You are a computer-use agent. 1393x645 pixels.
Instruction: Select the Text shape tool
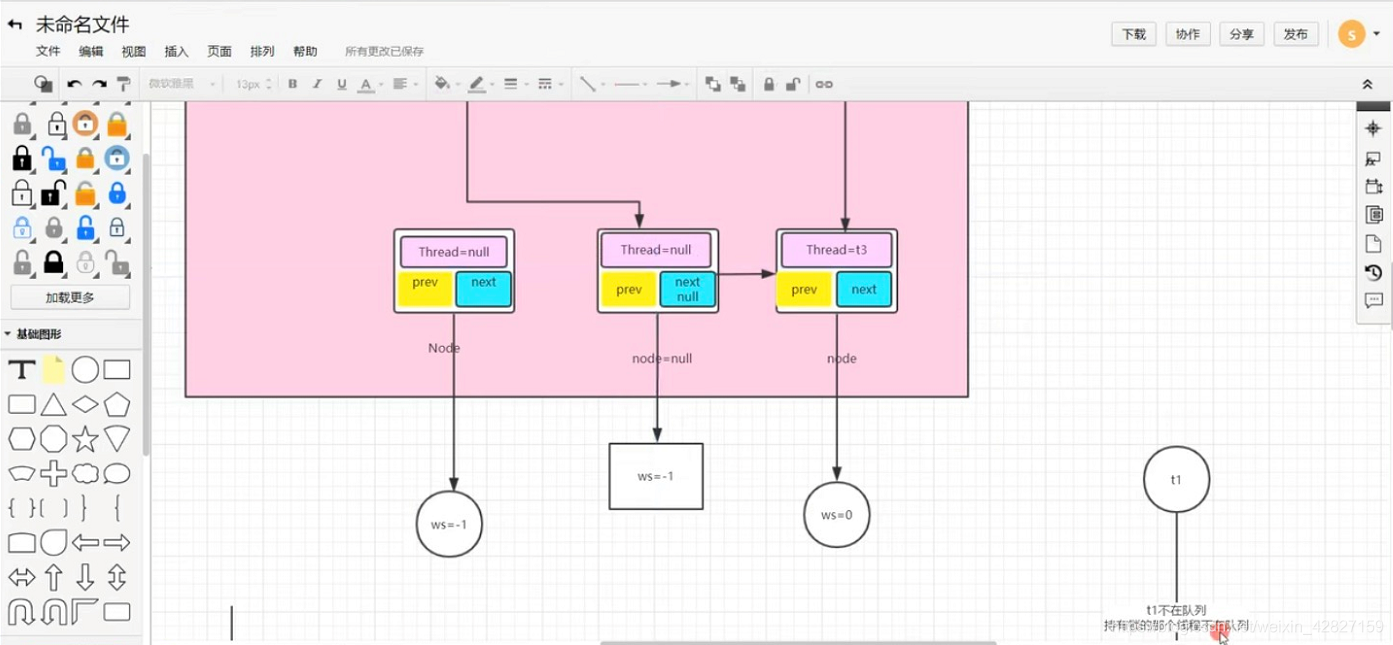22,370
